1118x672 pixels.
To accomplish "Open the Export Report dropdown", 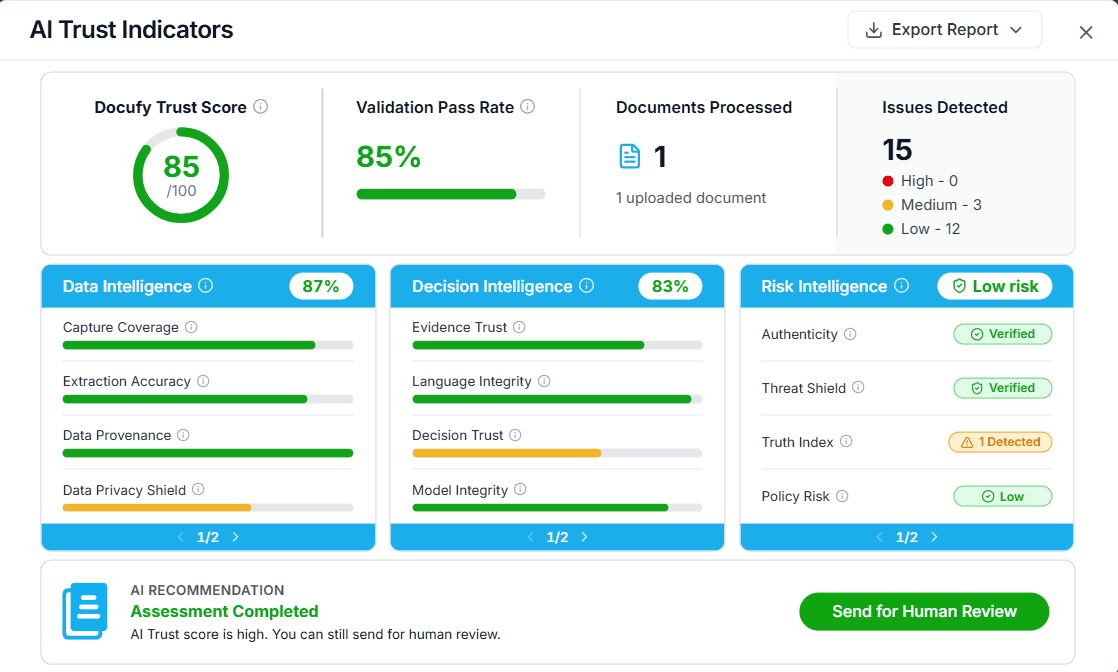I will (x=945, y=30).
